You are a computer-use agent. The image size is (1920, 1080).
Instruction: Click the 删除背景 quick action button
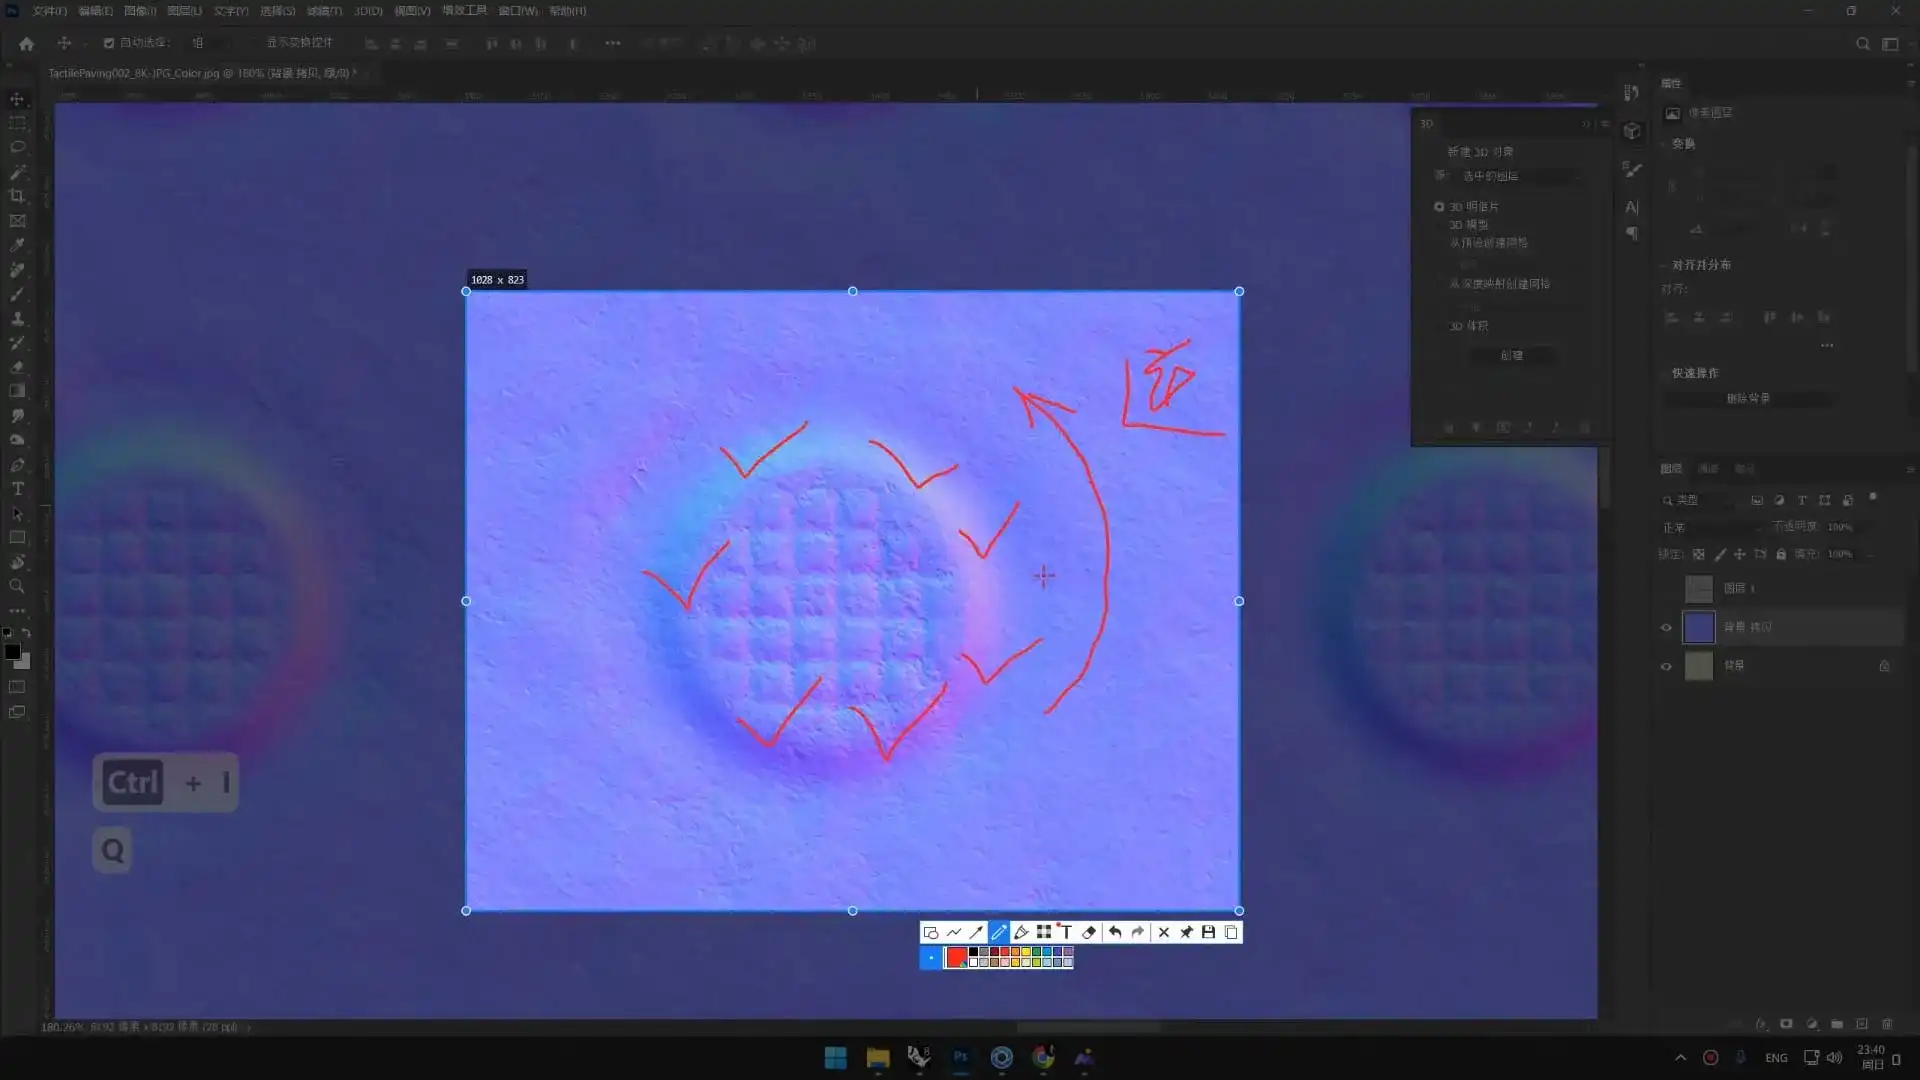(x=1748, y=398)
